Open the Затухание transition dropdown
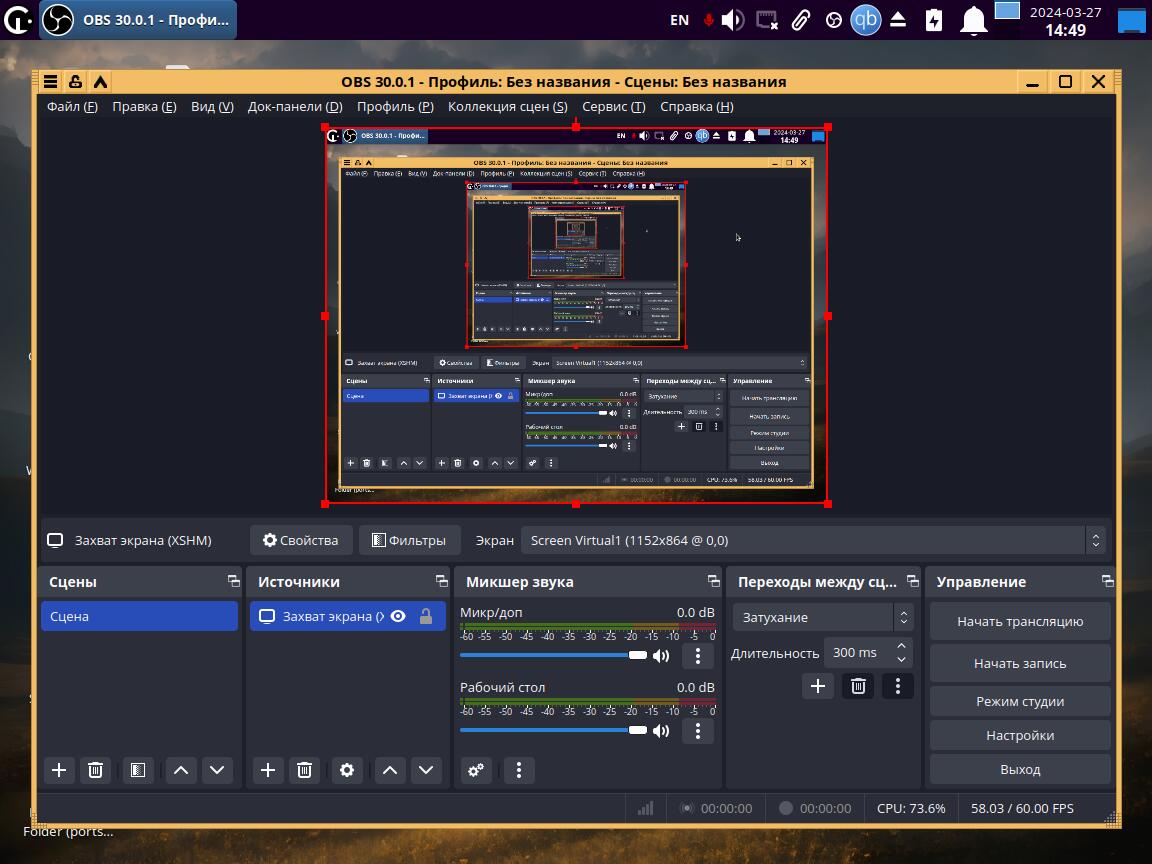 click(822, 618)
